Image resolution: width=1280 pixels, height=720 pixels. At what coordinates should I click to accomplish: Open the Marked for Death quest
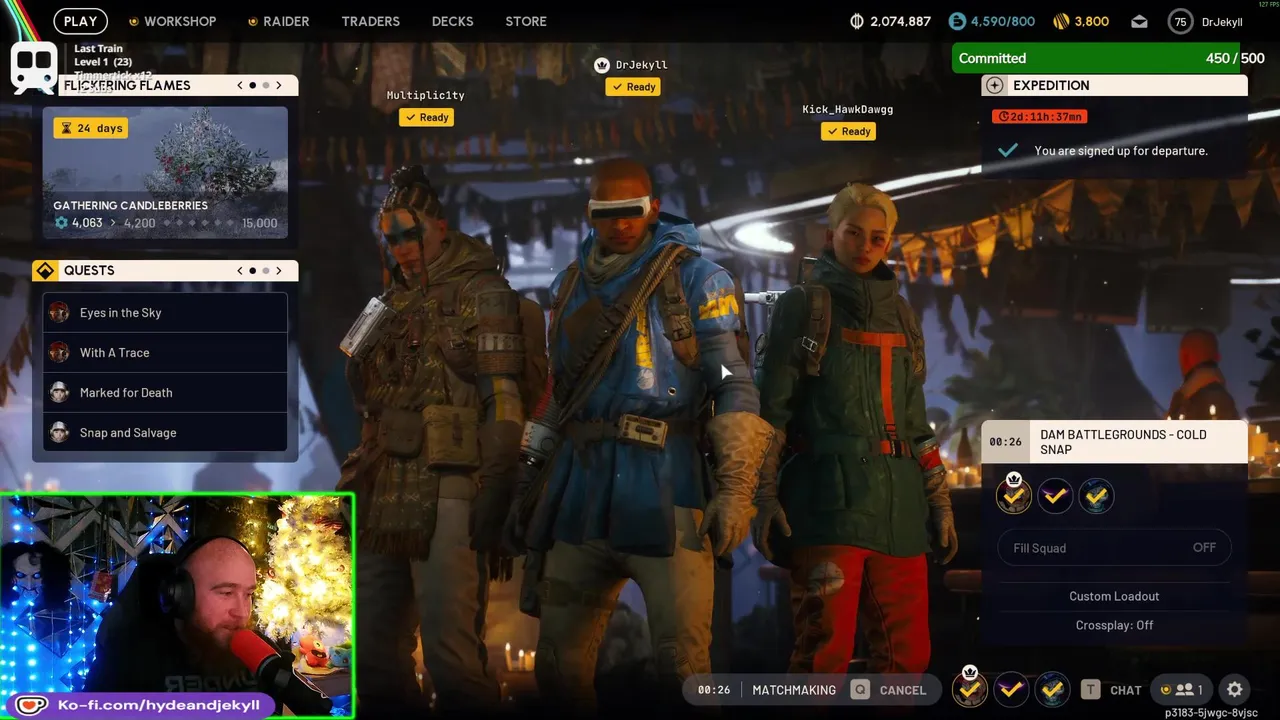[165, 392]
